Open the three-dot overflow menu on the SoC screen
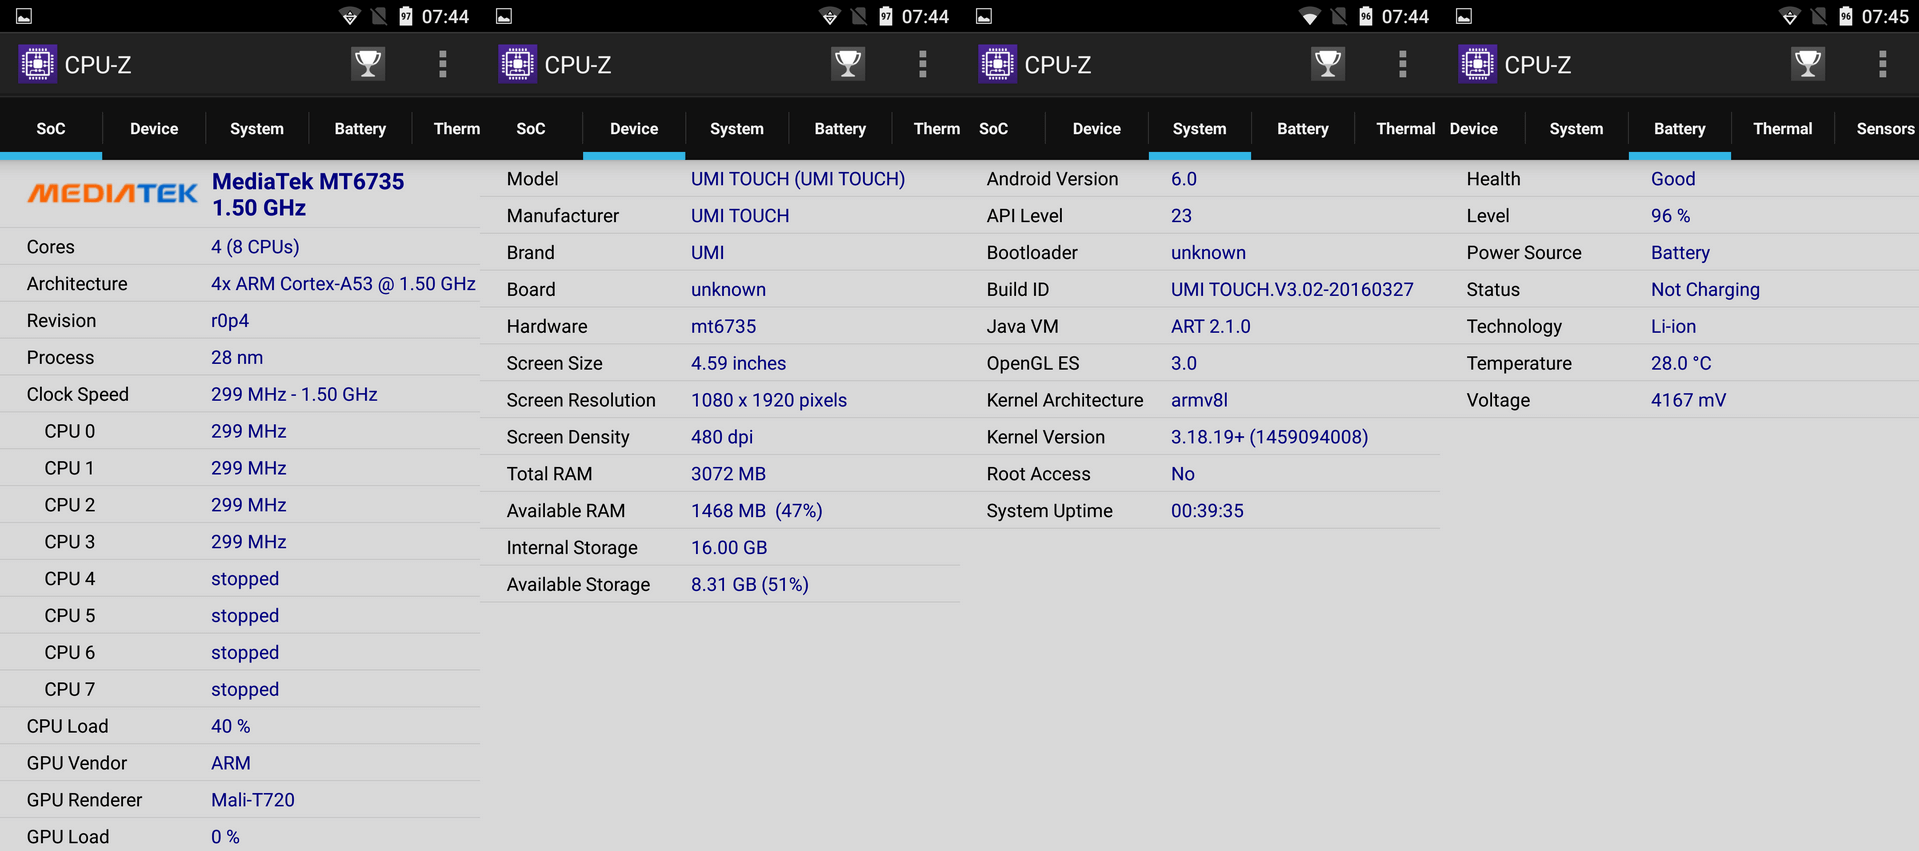The image size is (1919, 851). click(x=442, y=64)
